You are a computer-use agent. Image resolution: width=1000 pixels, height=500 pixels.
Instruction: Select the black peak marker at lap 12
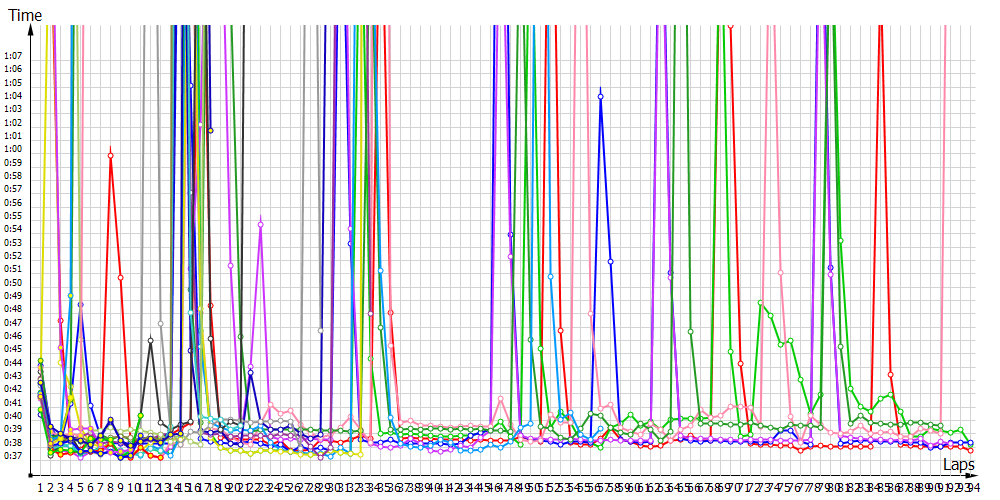click(150, 341)
